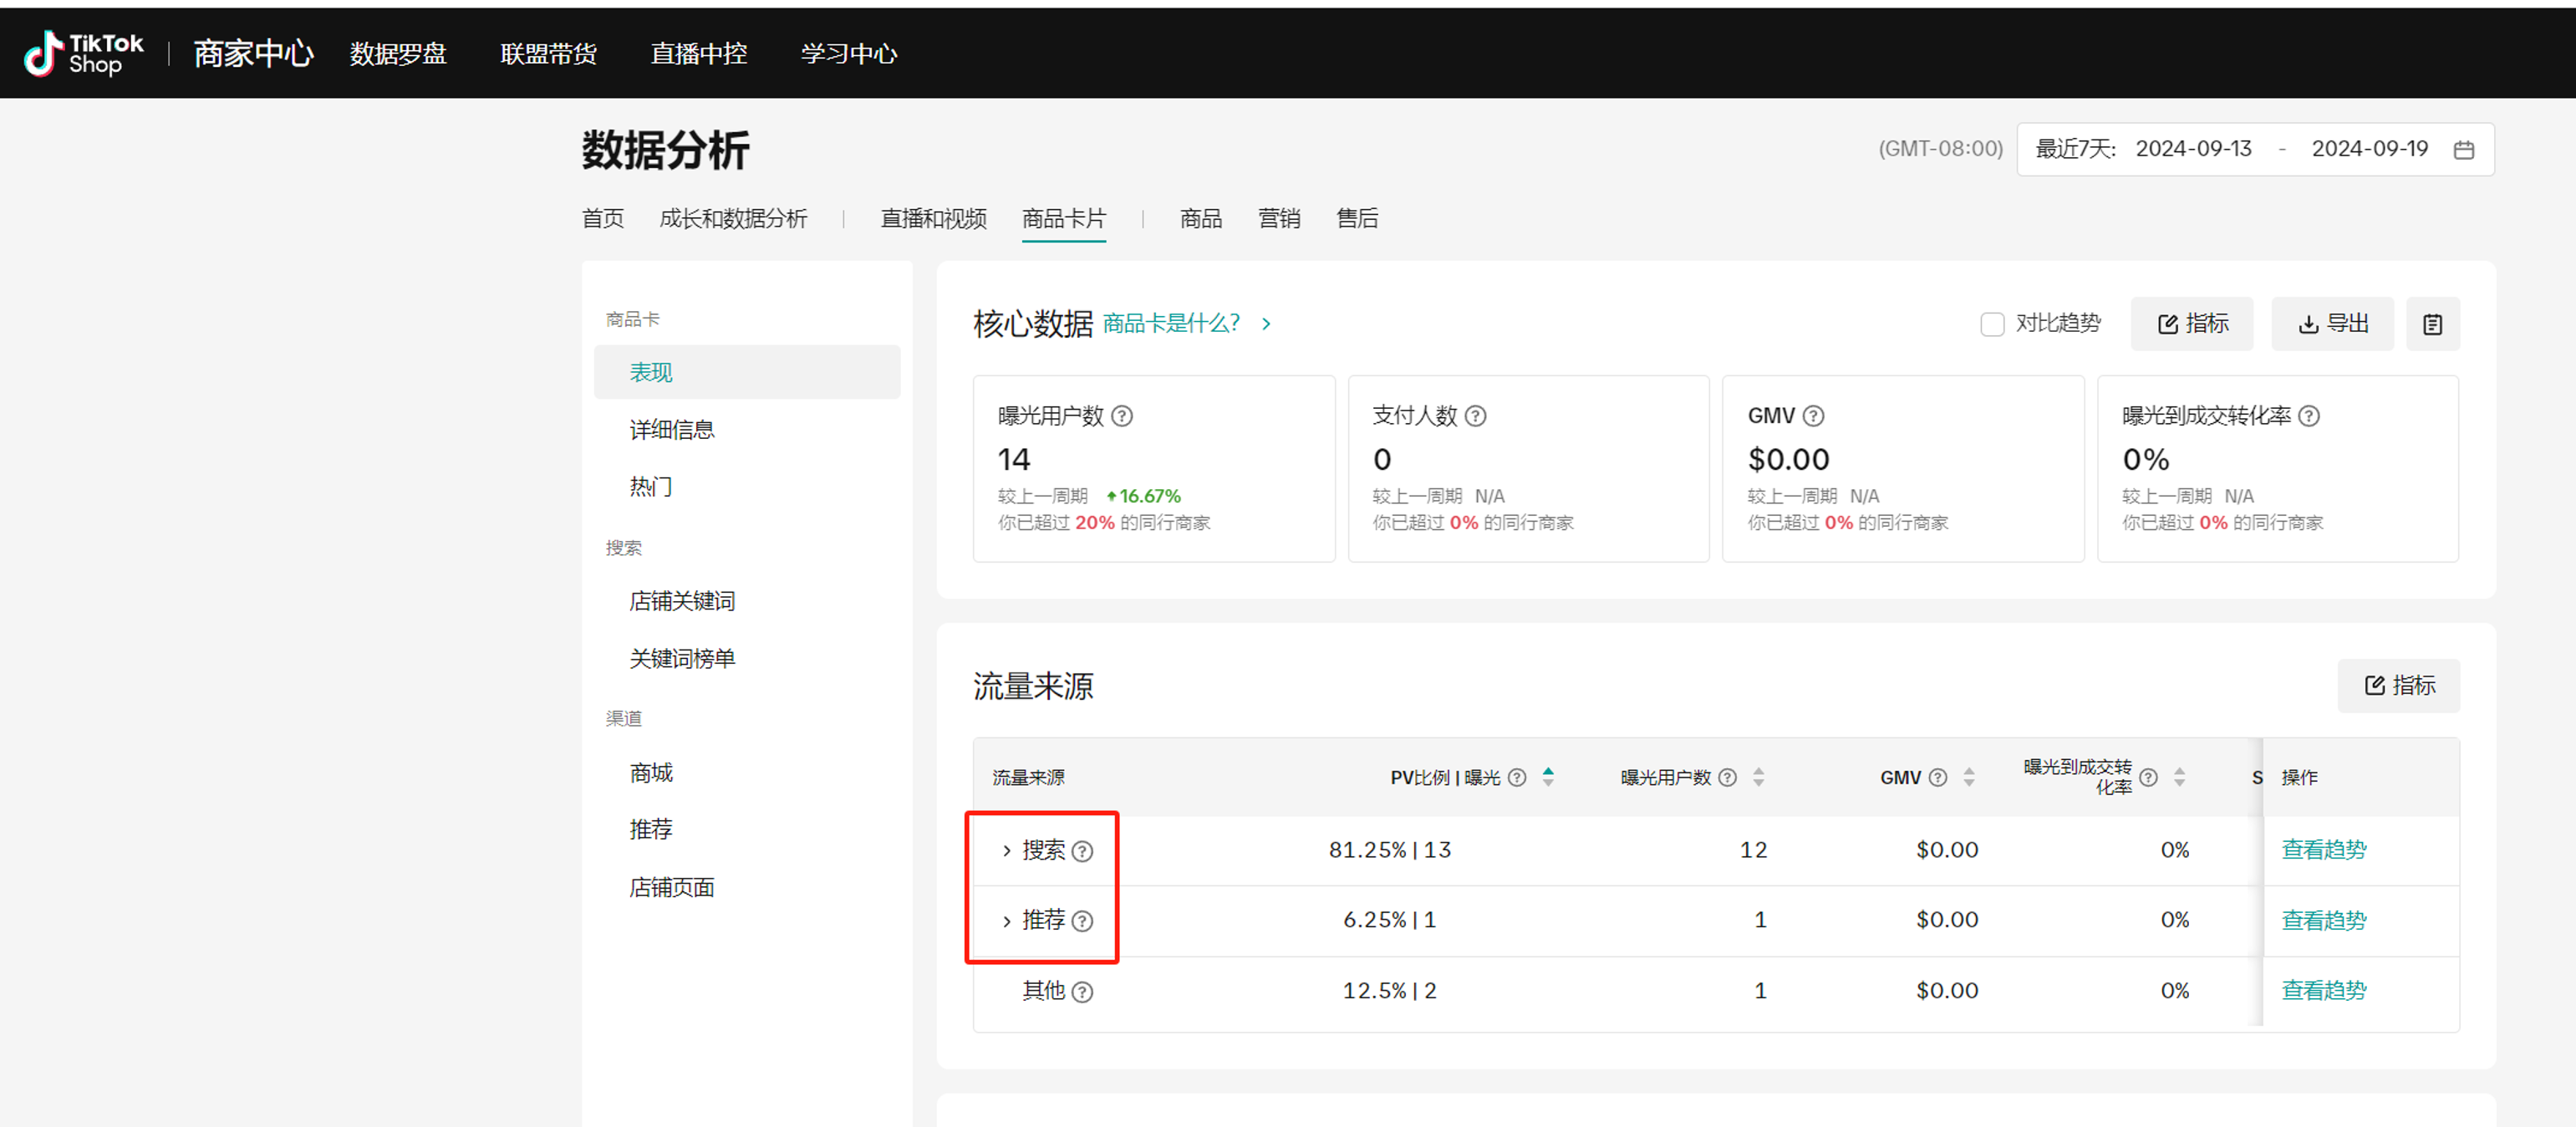The image size is (2576, 1127).
Task: Open 数据罗盘 in top navigation
Action: coord(398,54)
